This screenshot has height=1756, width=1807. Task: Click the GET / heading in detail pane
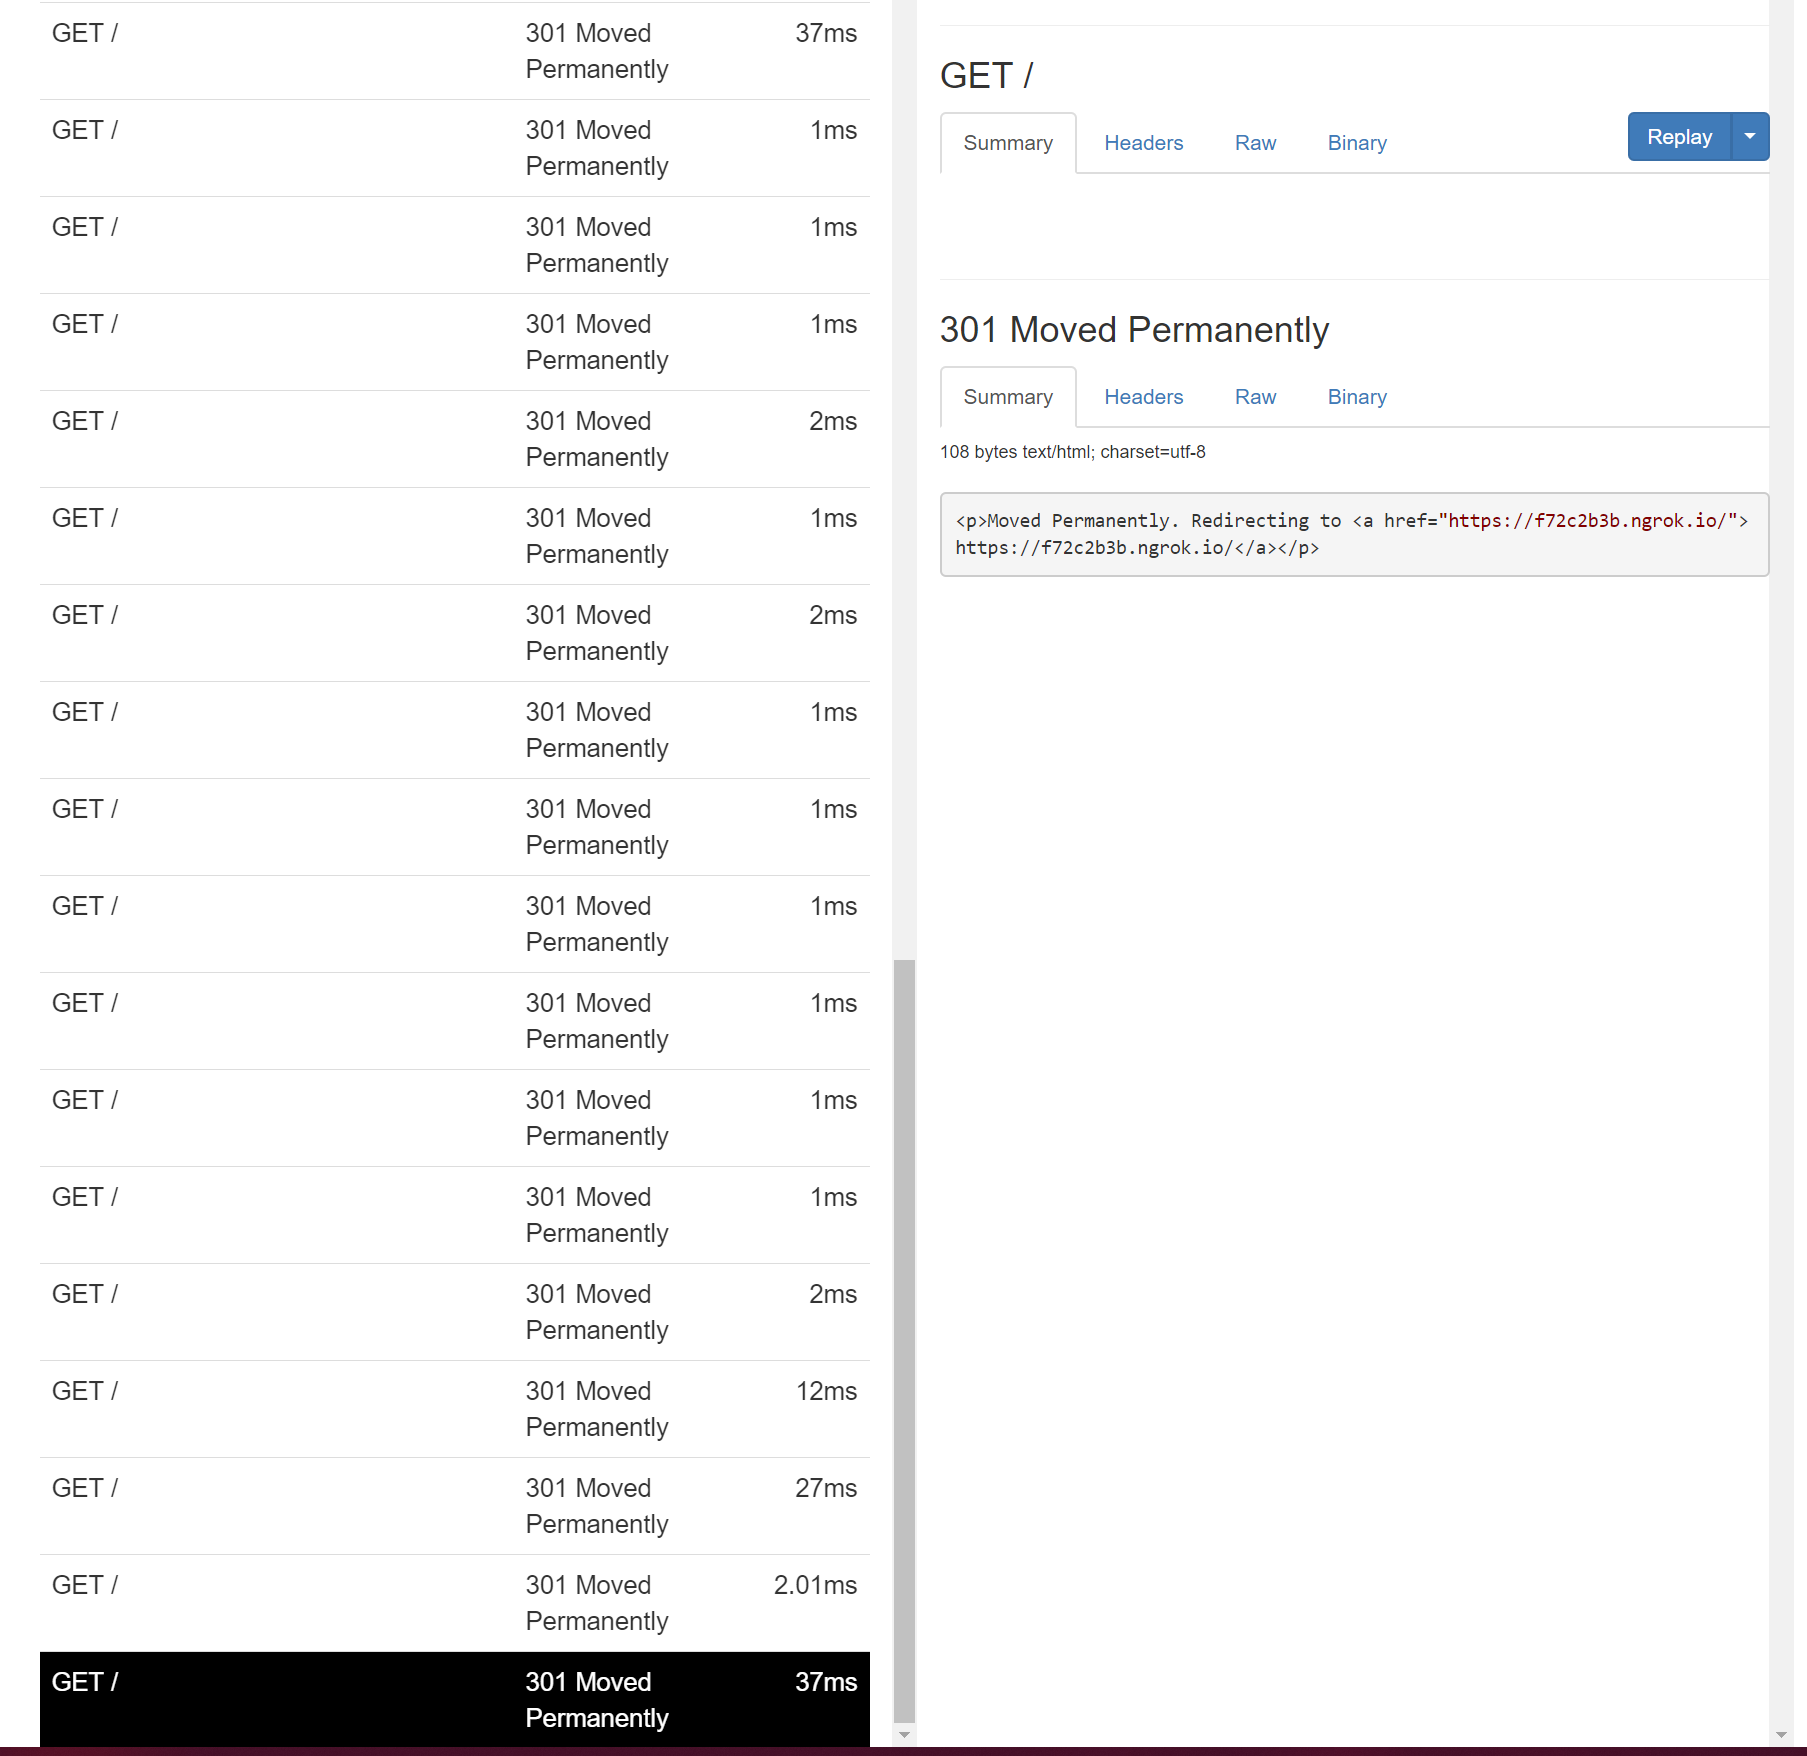[986, 75]
